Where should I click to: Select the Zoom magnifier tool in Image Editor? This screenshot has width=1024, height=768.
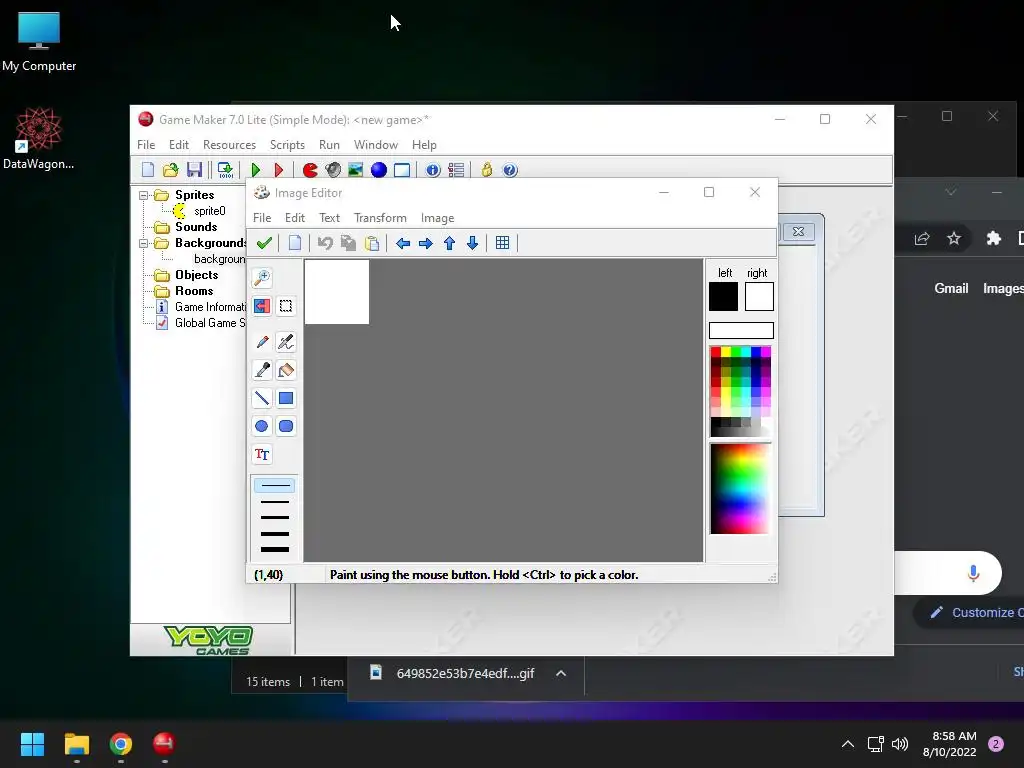coord(262,278)
